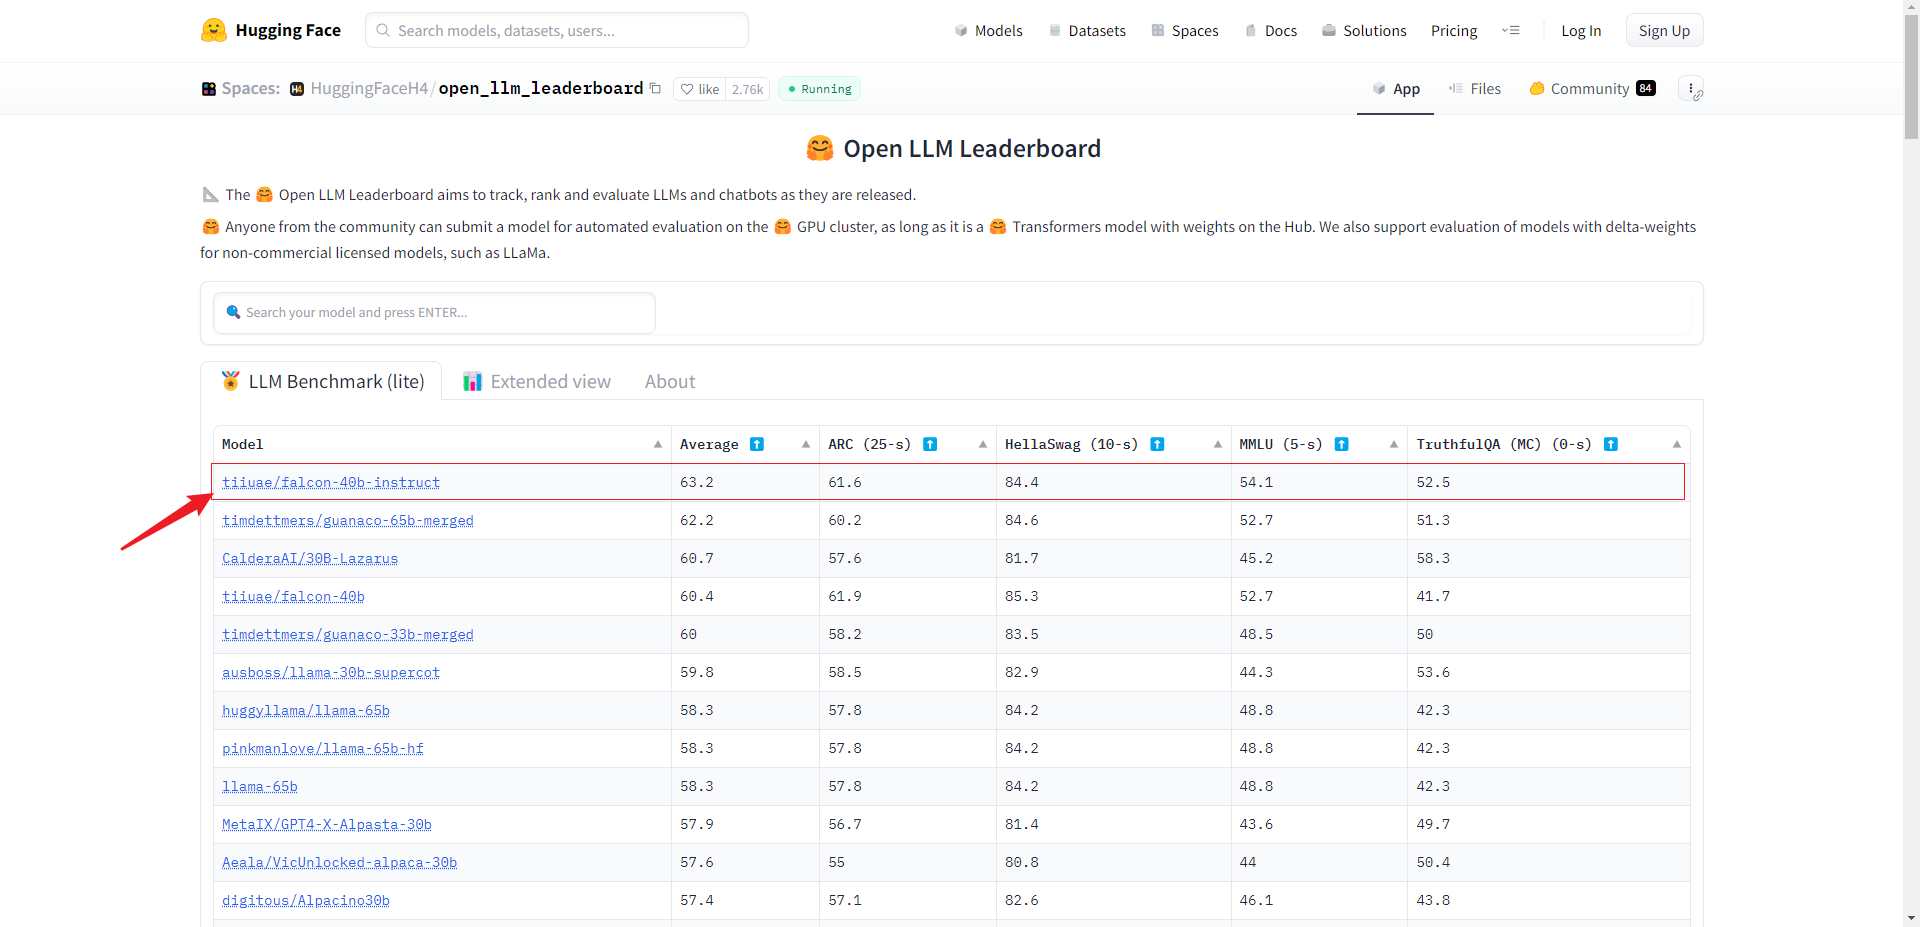Viewport: 1920px width, 927px height.
Task: Open ausboss/llama-30b-supercot model link
Action: [331, 672]
